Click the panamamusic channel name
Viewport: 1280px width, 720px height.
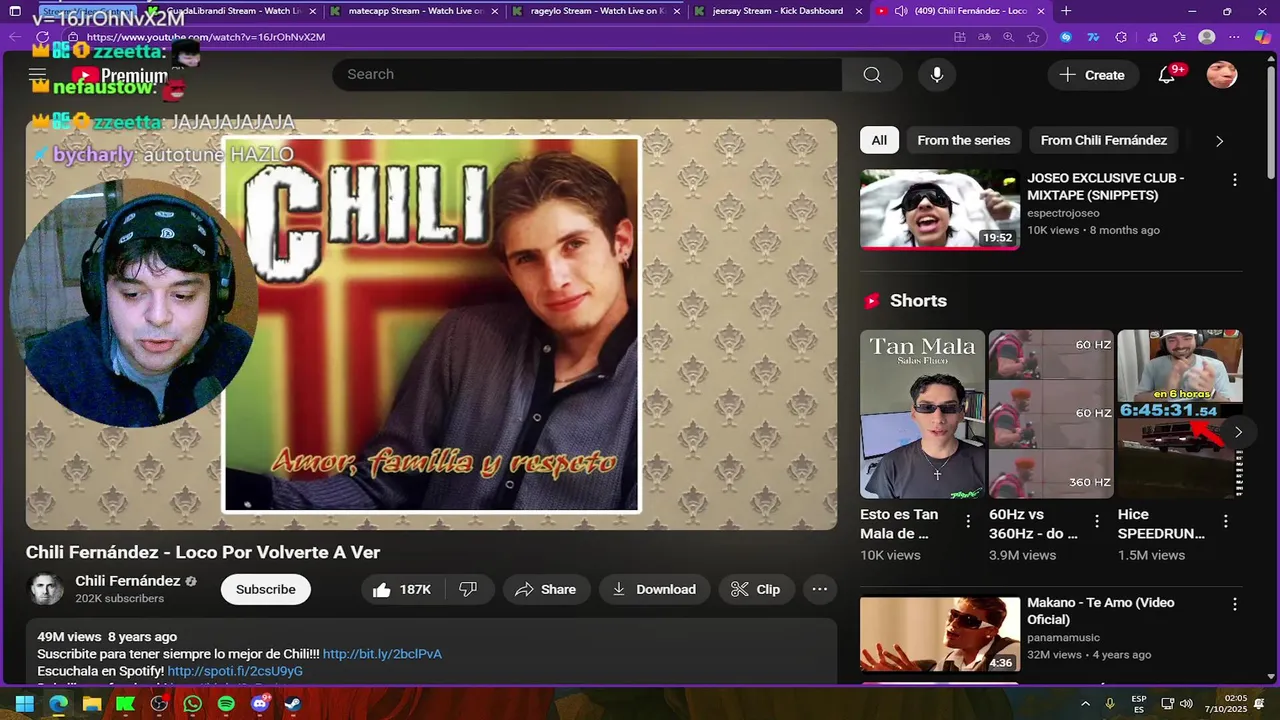pos(1063,638)
